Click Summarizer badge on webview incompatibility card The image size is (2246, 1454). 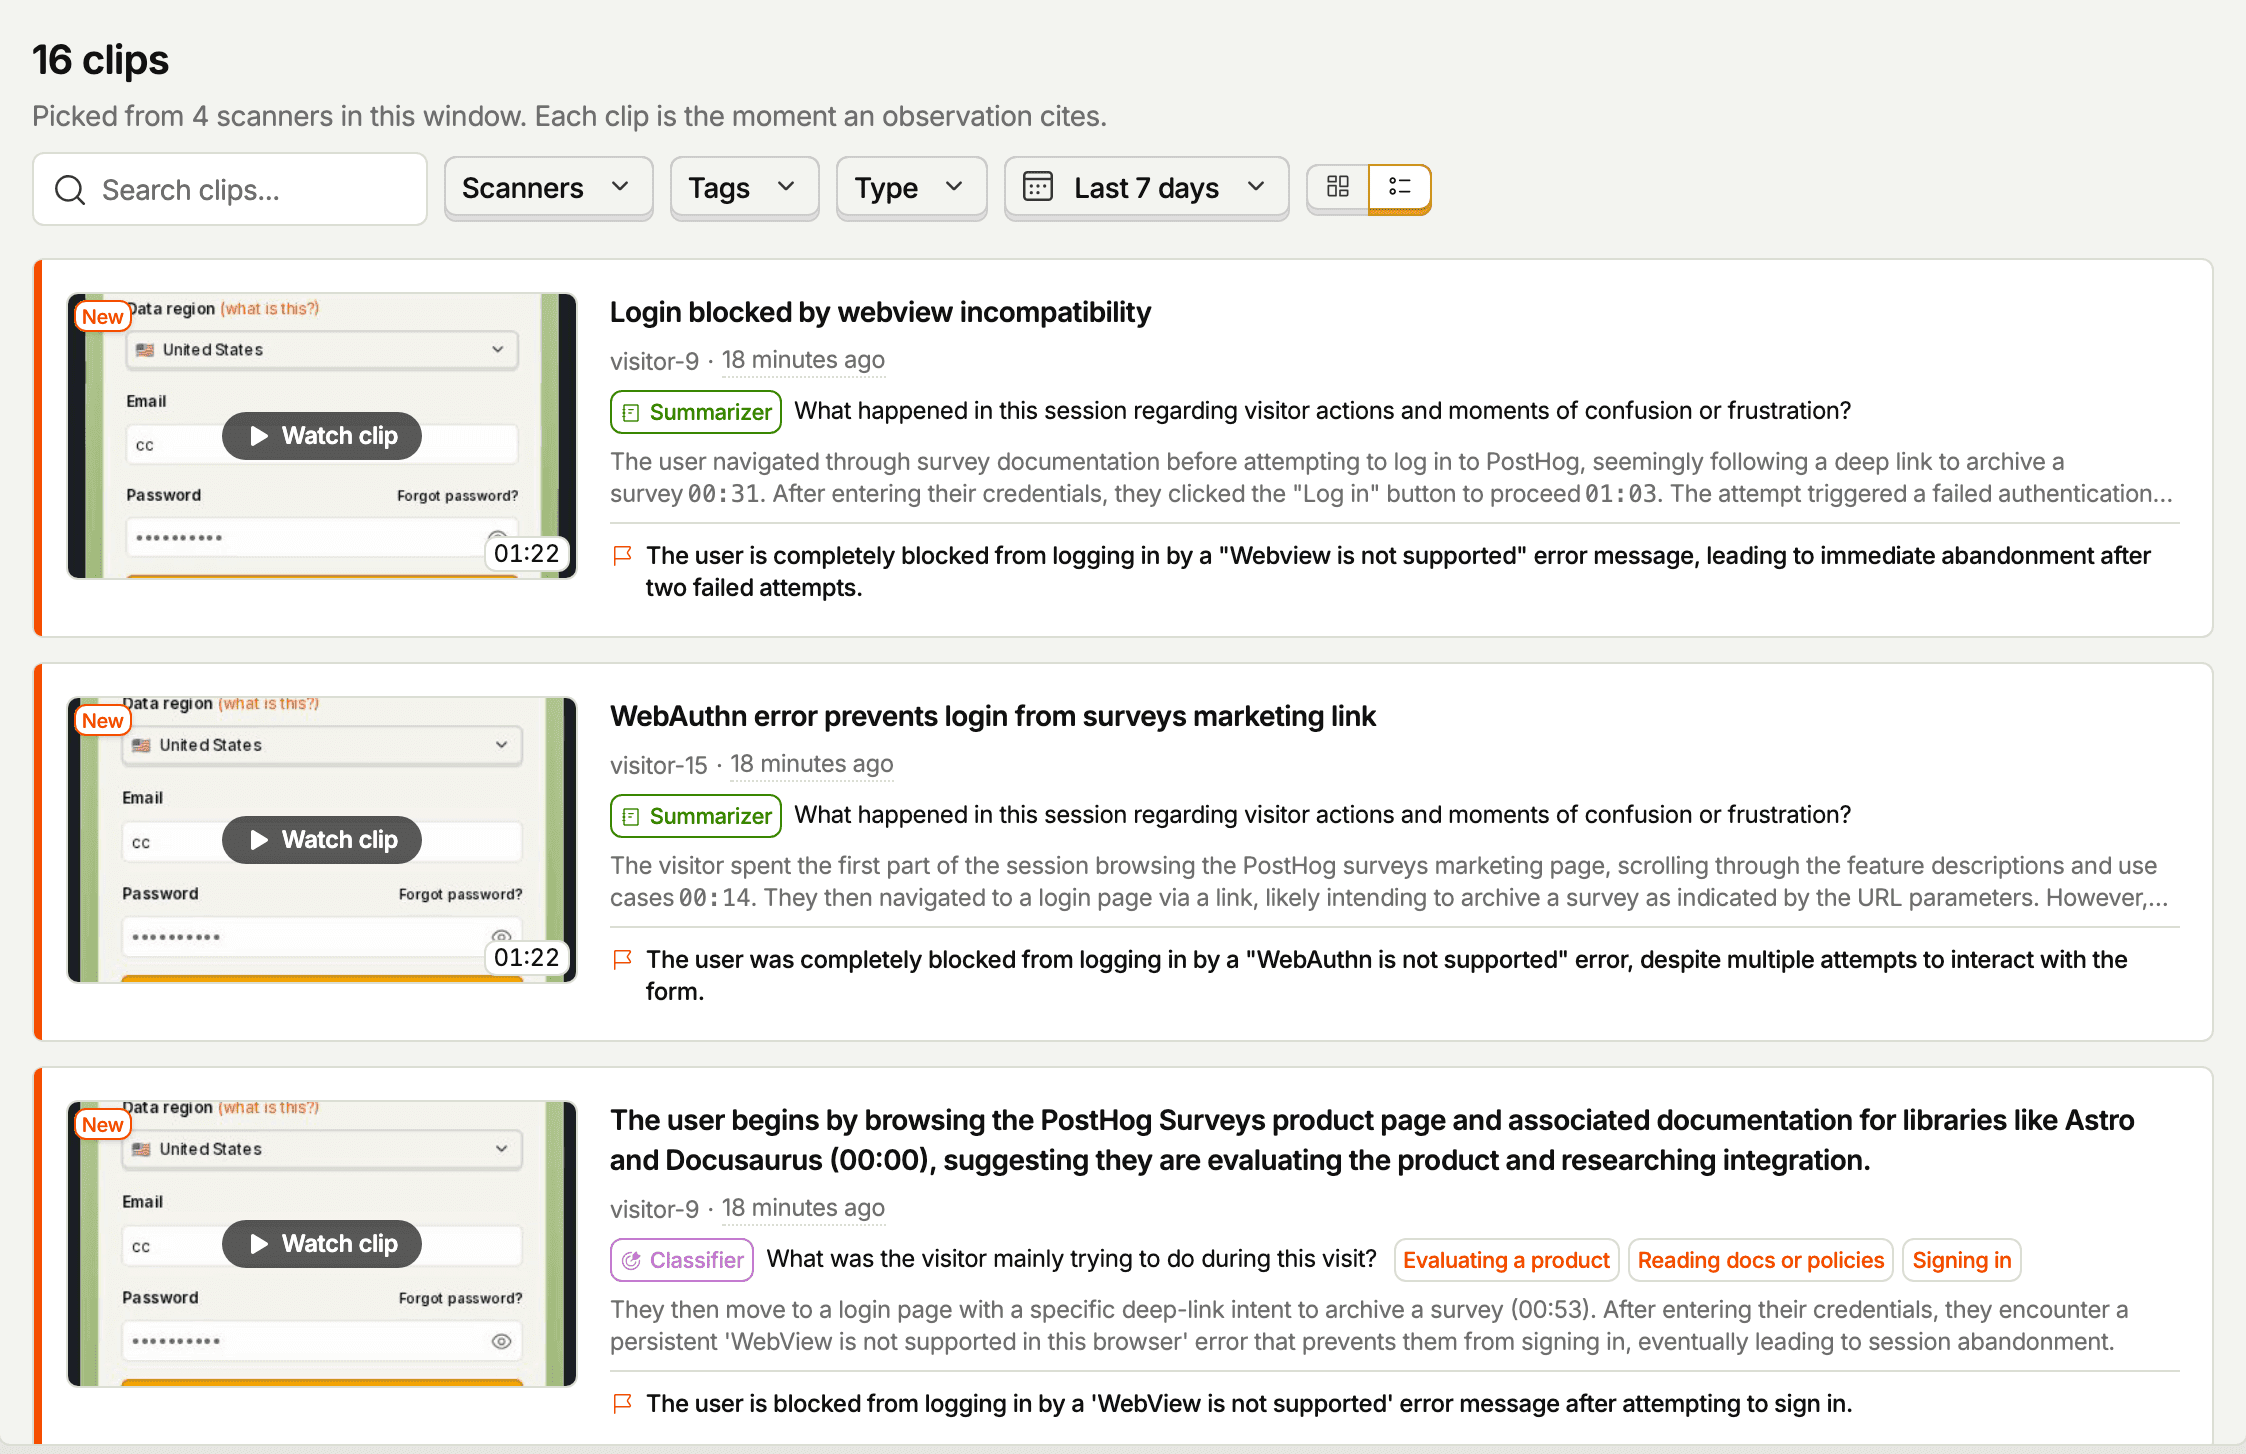696,412
